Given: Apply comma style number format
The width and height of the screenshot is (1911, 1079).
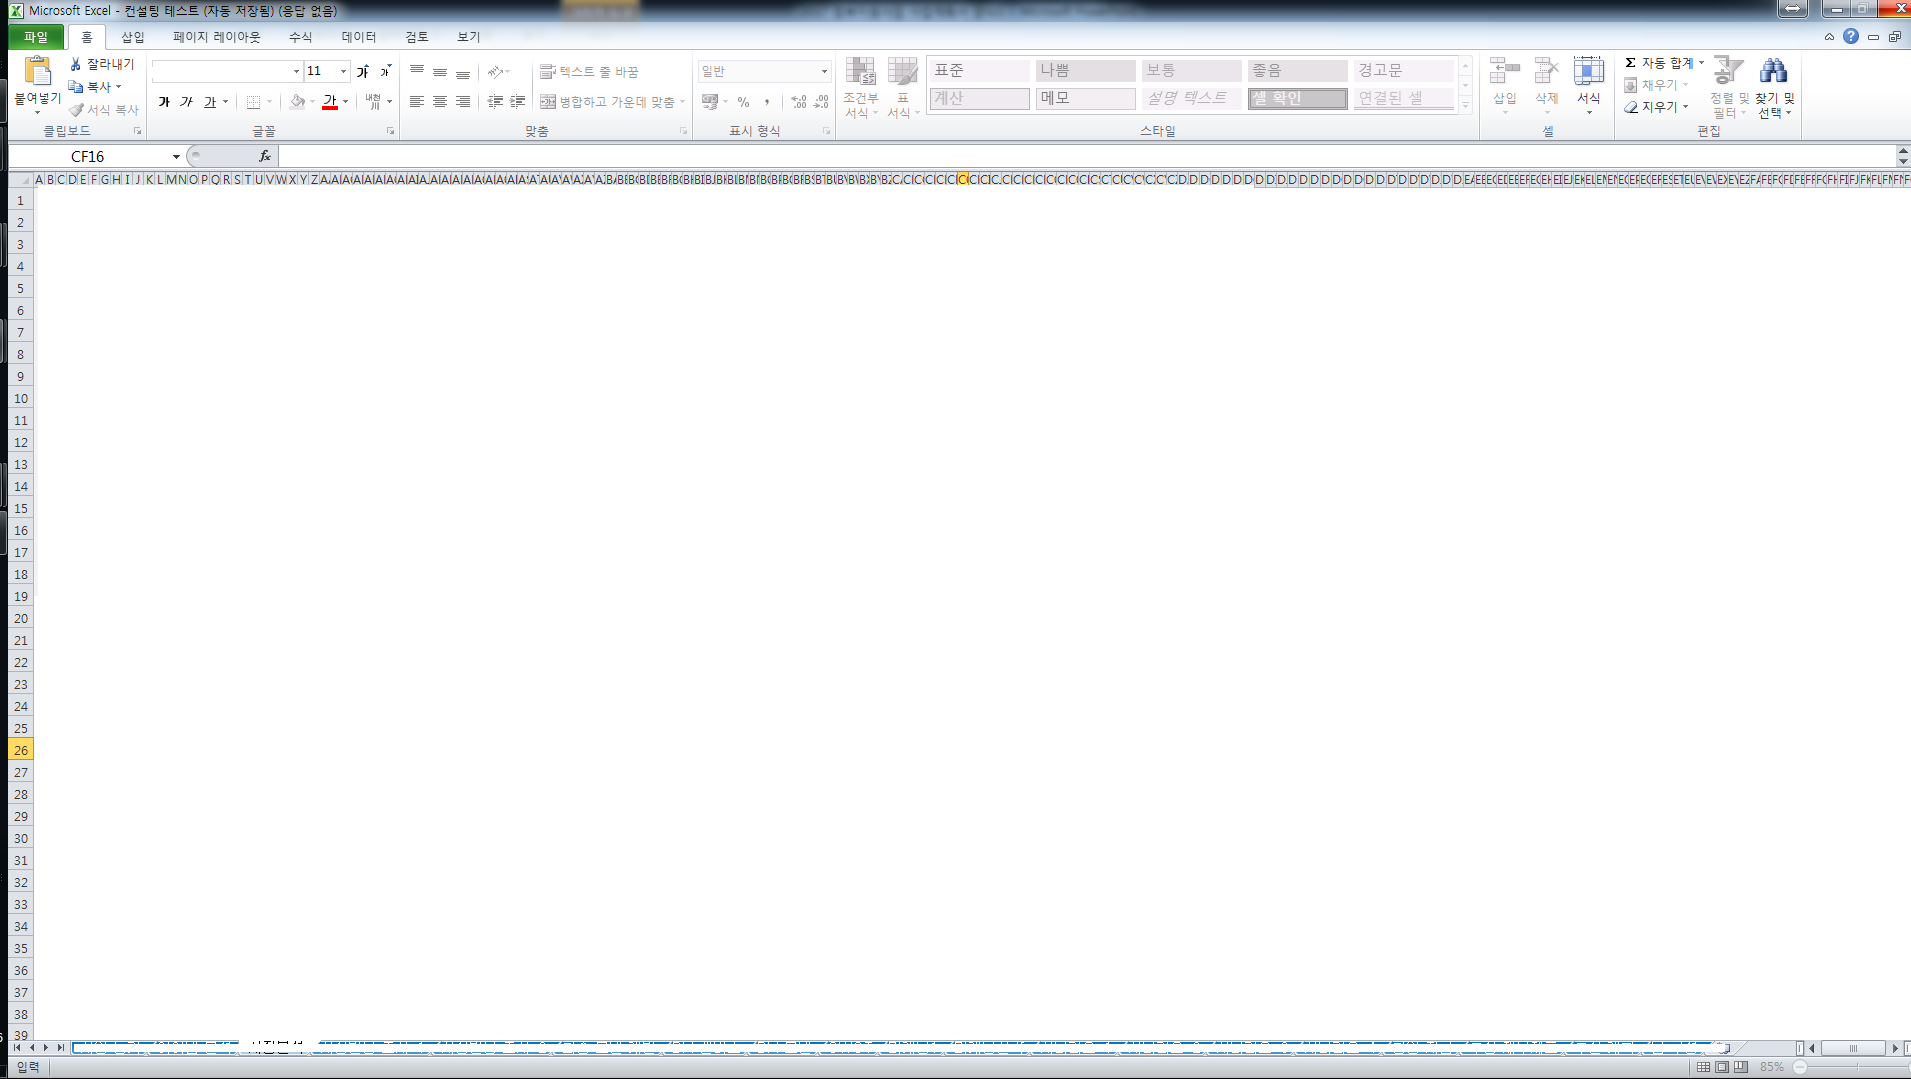Looking at the screenshot, I should click(x=767, y=102).
